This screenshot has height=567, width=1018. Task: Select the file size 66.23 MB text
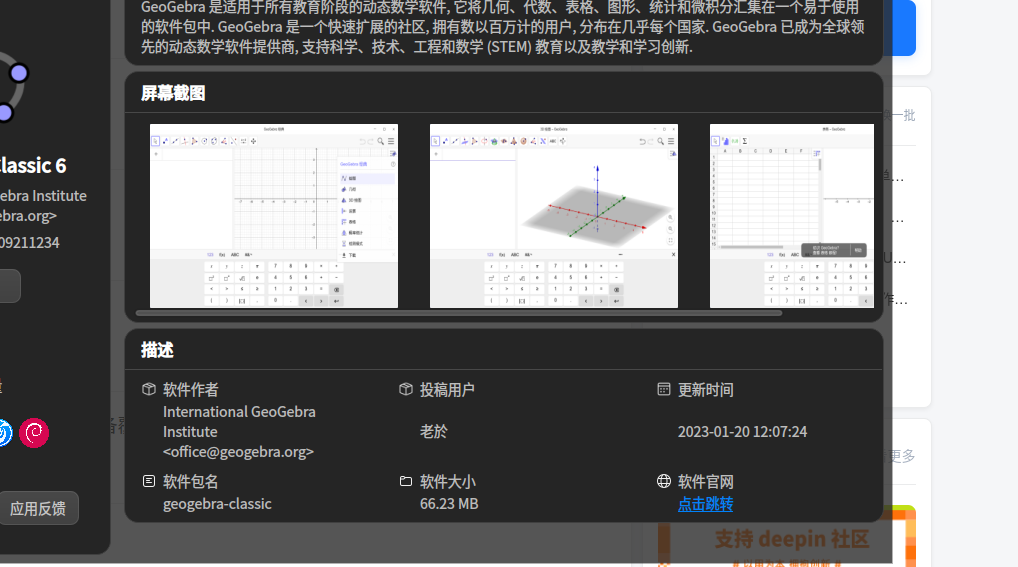coord(449,504)
